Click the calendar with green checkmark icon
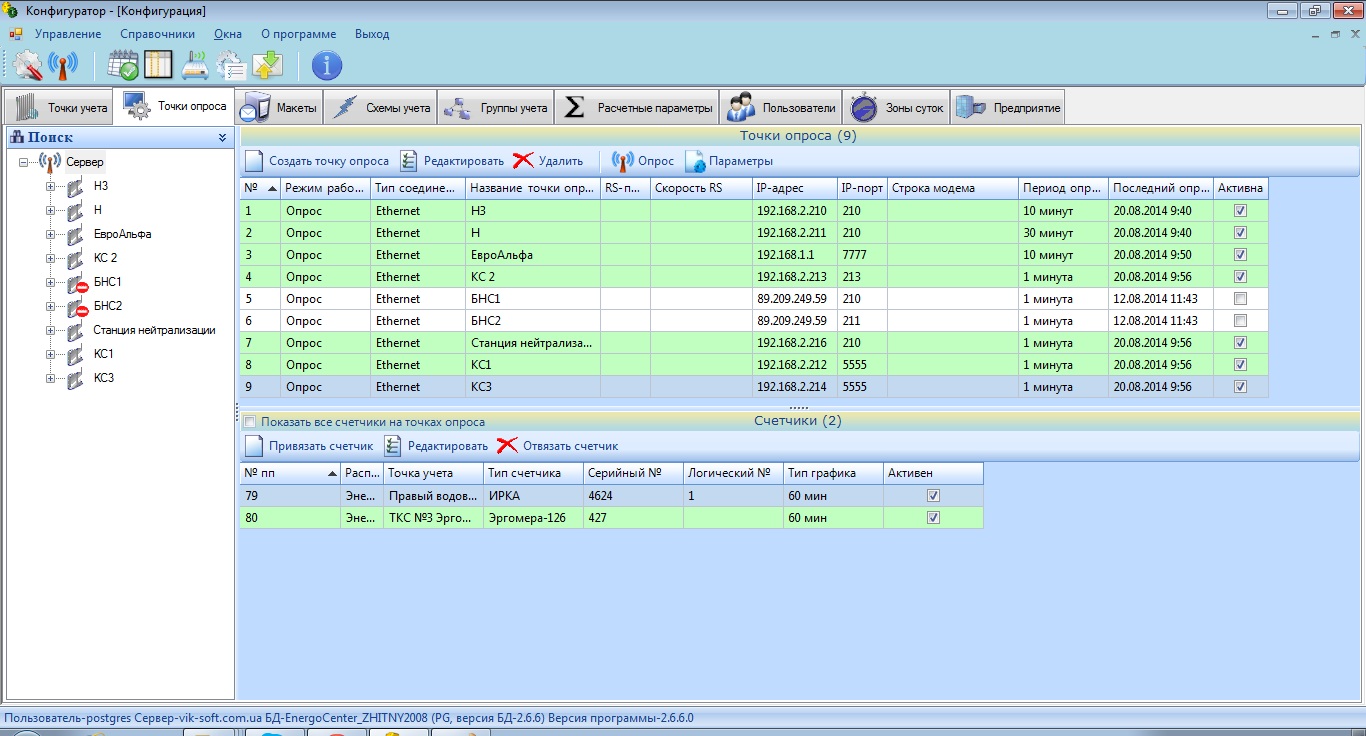Image resolution: width=1366 pixels, height=736 pixels. [x=124, y=66]
